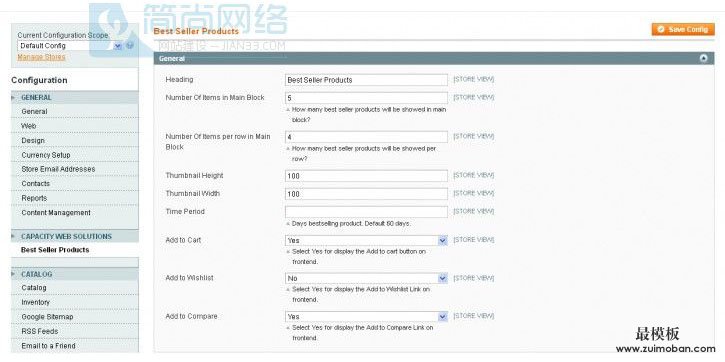
Task: Open the Current Configuration Scope dropdown
Action: (x=70, y=46)
